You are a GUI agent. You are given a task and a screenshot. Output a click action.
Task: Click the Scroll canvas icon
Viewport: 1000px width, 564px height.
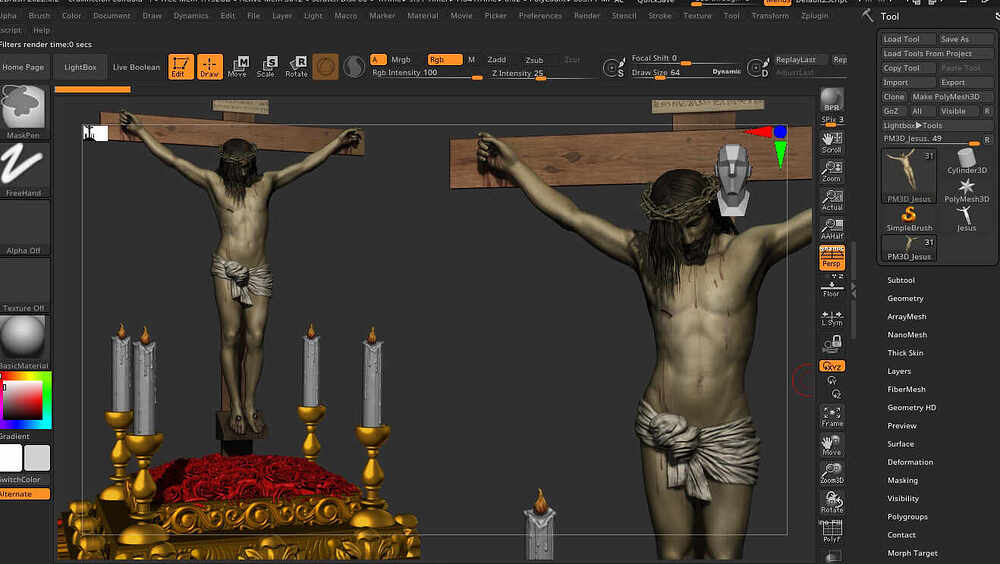coord(832,142)
